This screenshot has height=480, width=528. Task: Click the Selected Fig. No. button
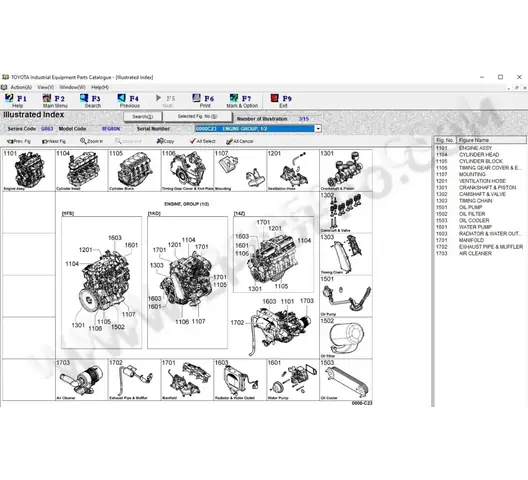(198, 117)
